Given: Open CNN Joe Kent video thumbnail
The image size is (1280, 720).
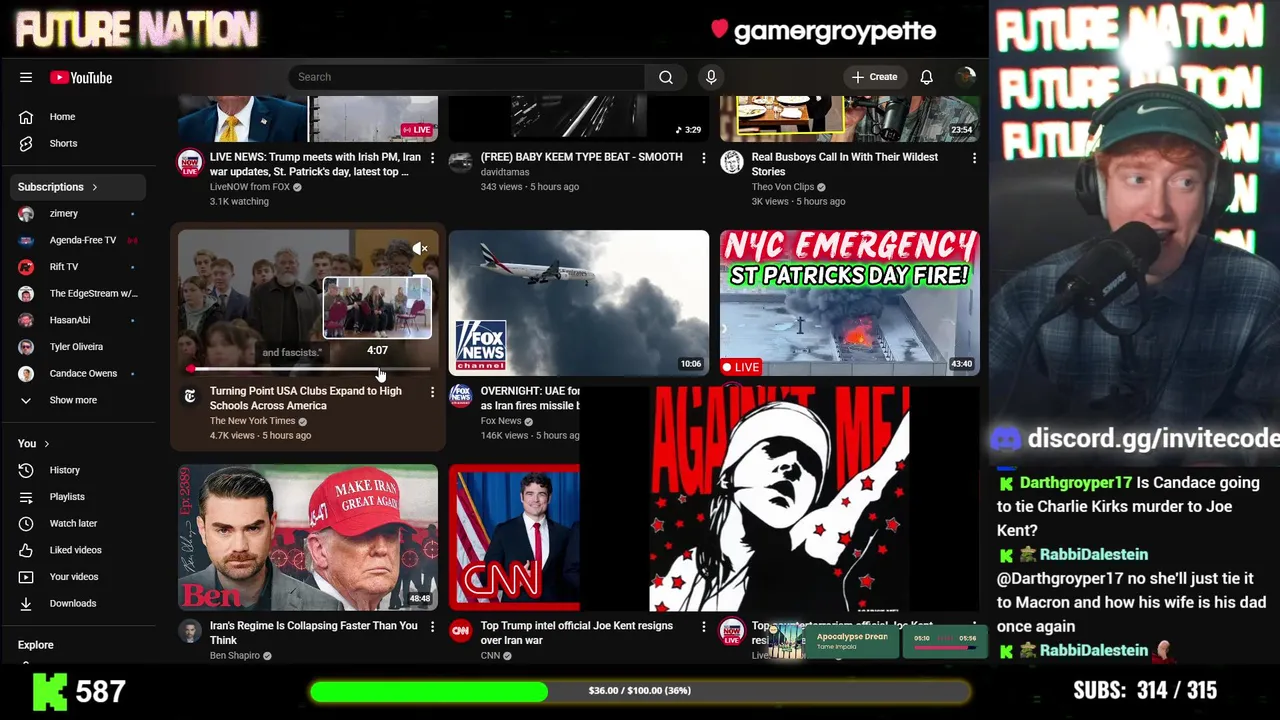Looking at the screenshot, I should click(x=514, y=537).
